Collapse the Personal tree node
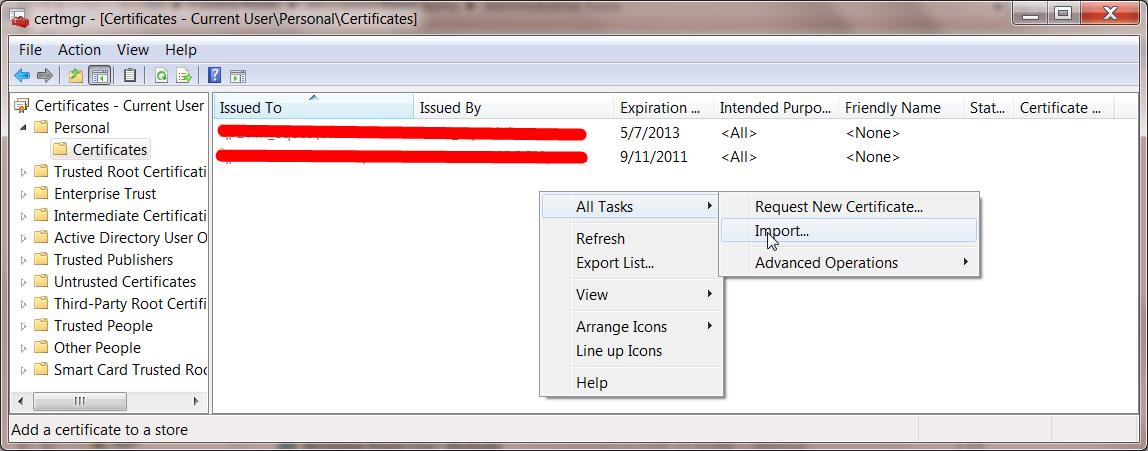This screenshot has width=1148, height=451. [x=23, y=127]
